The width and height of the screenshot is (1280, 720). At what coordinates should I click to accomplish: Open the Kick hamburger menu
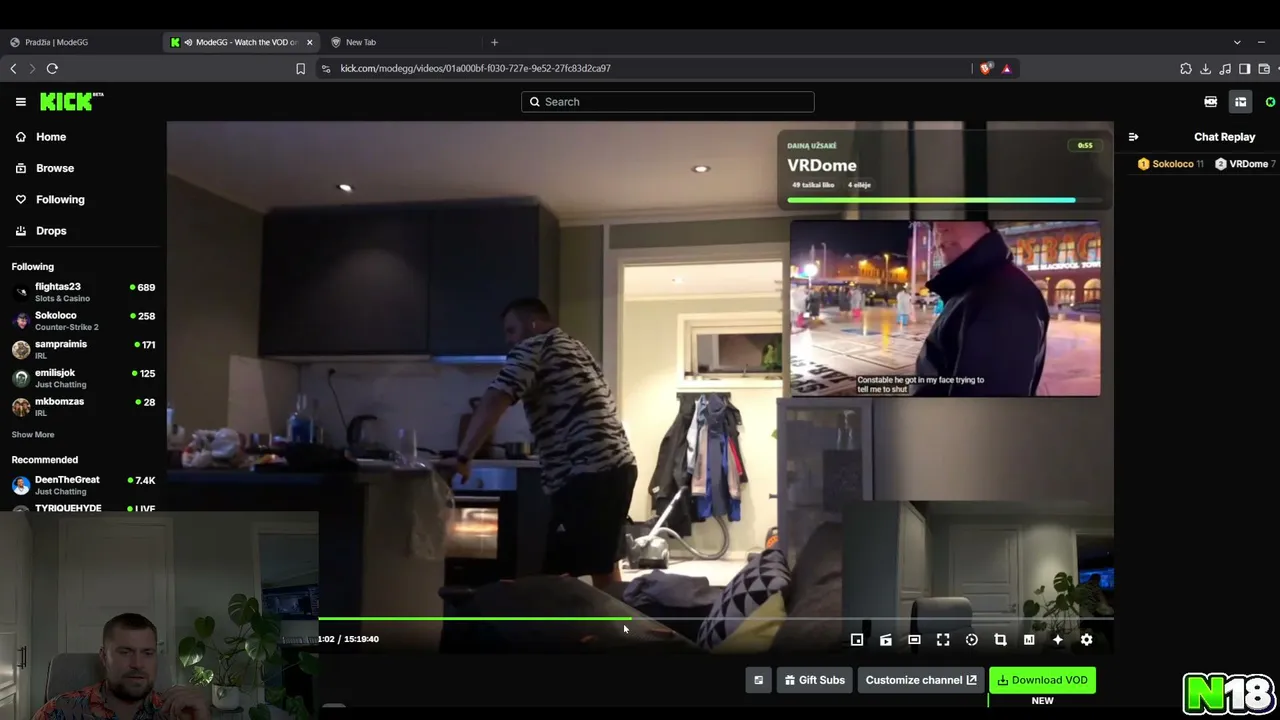tap(20, 102)
